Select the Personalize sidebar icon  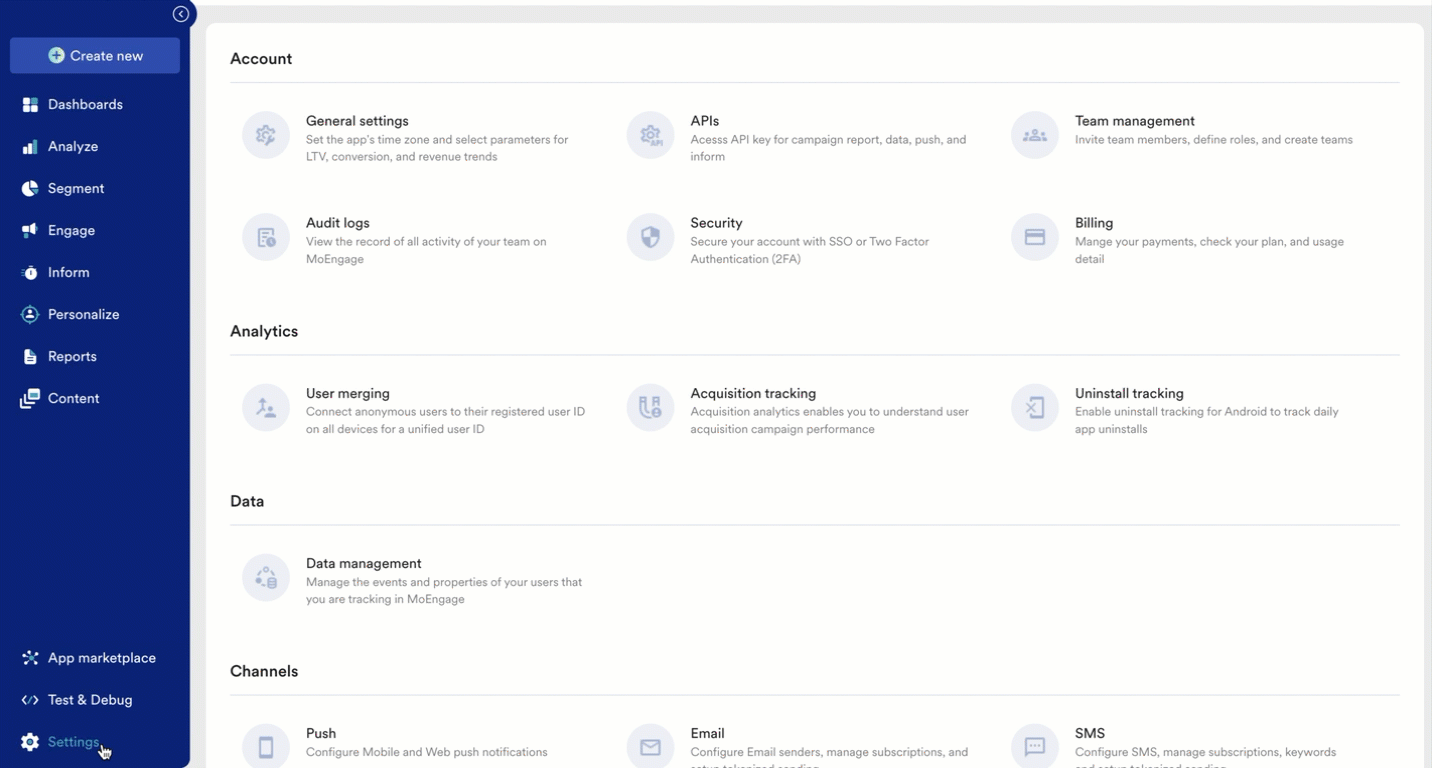coord(30,315)
